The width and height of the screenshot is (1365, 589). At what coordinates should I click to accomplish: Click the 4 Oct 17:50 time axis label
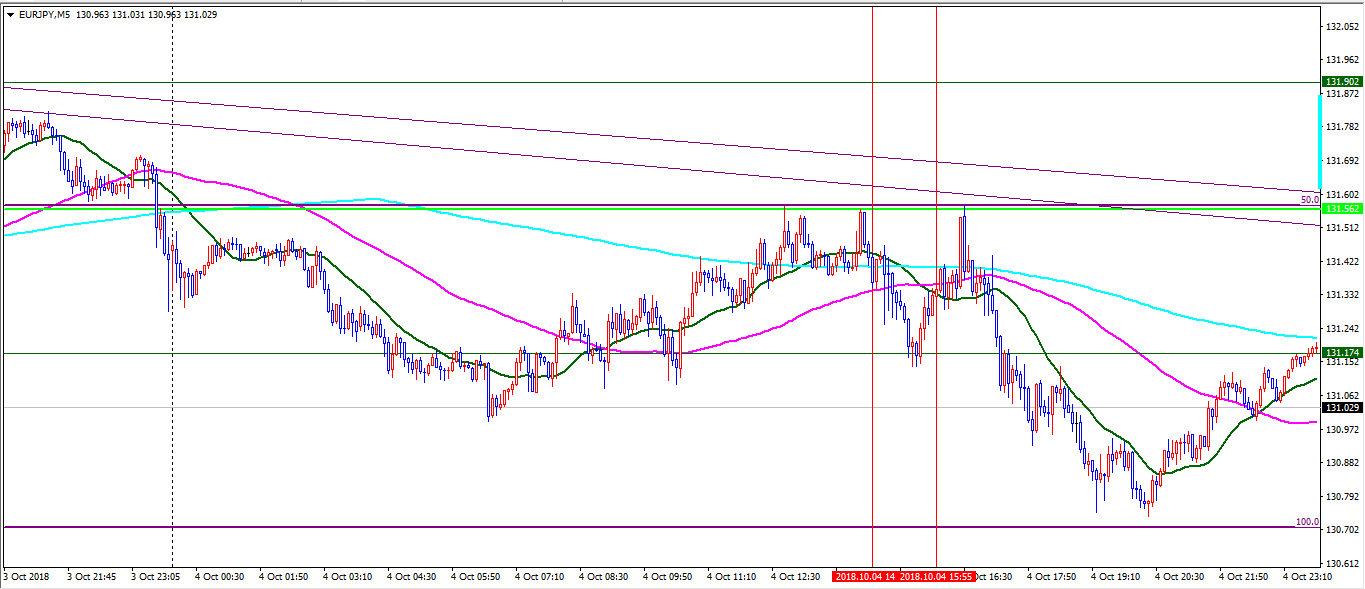pos(1052,577)
